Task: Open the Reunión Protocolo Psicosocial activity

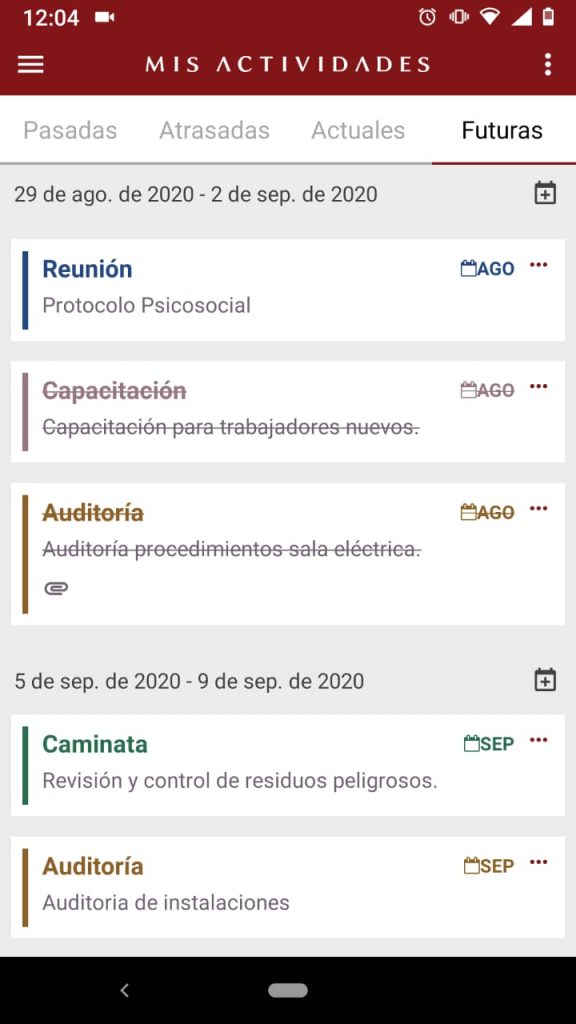Action: pos(288,290)
